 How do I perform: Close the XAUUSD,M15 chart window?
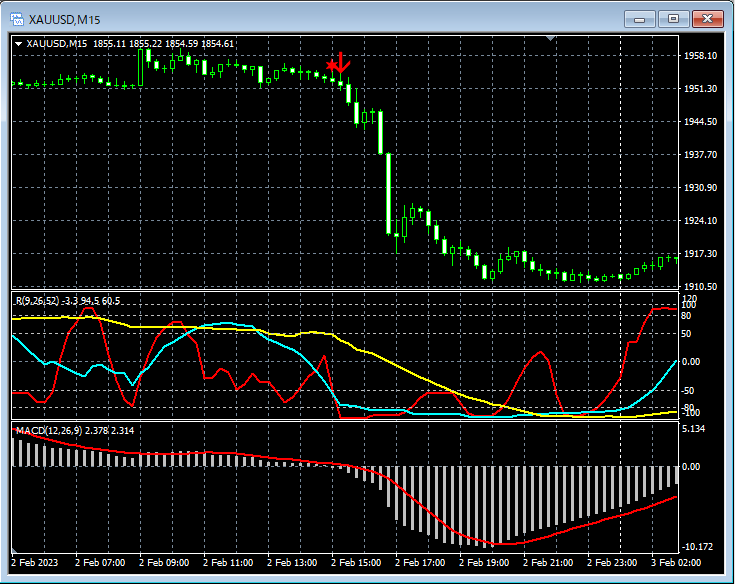click(707, 18)
